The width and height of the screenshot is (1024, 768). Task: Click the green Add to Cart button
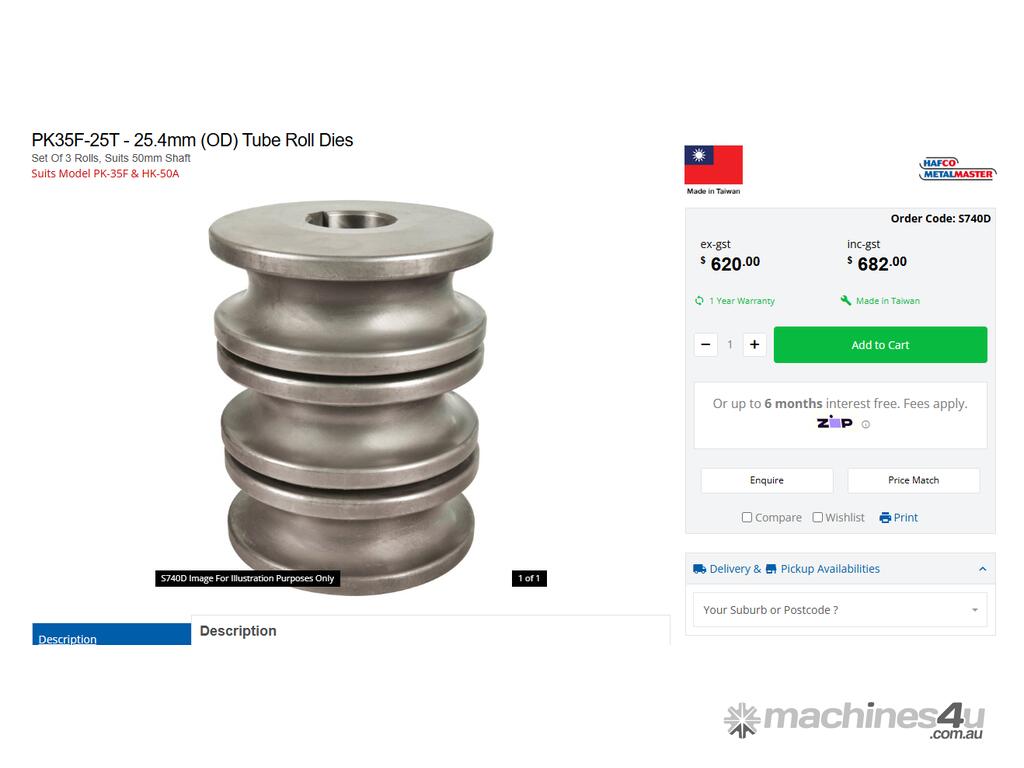point(880,345)
